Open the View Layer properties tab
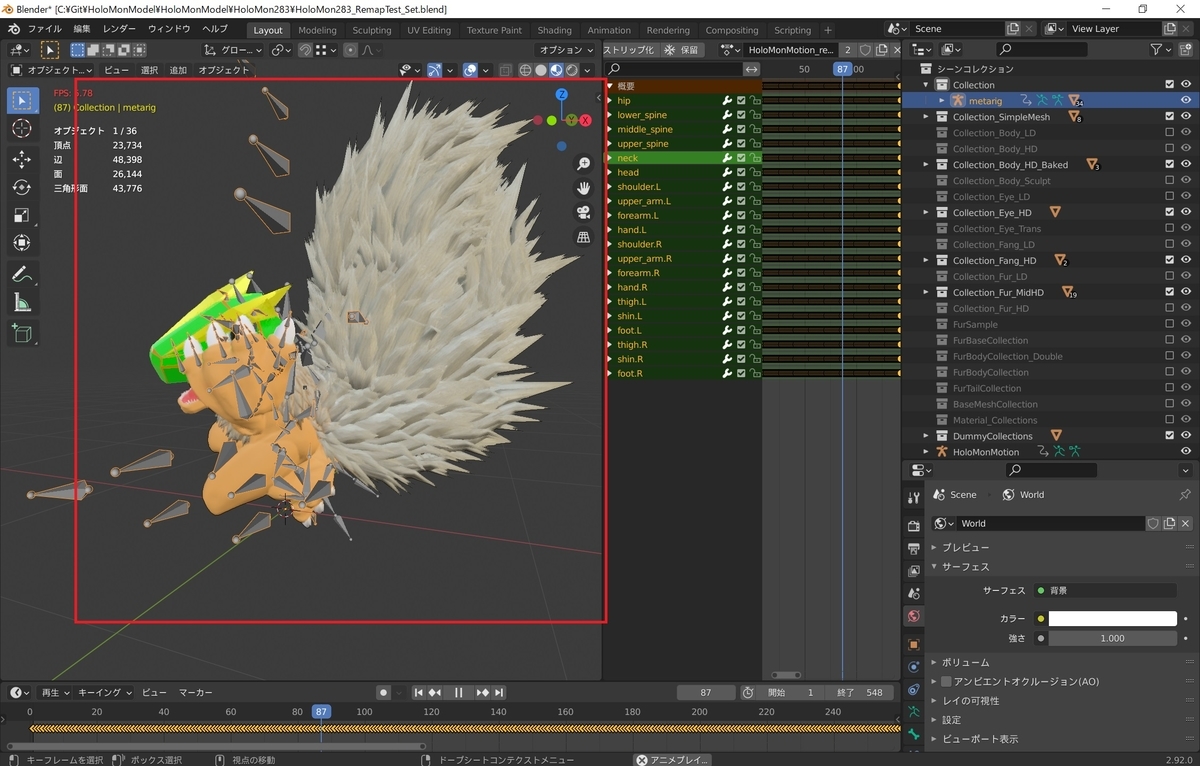1200x766 pixels. [x=913, y=571]
